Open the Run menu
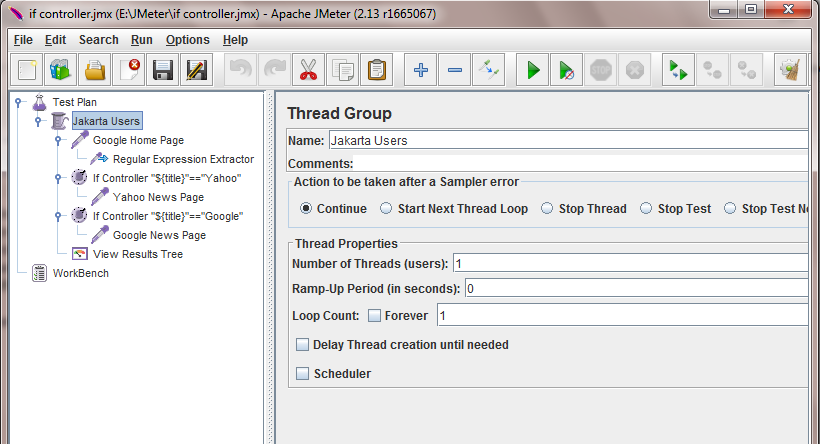Image resolution: width=820 pixels, height=444 pixels. (x=142, y=40)
